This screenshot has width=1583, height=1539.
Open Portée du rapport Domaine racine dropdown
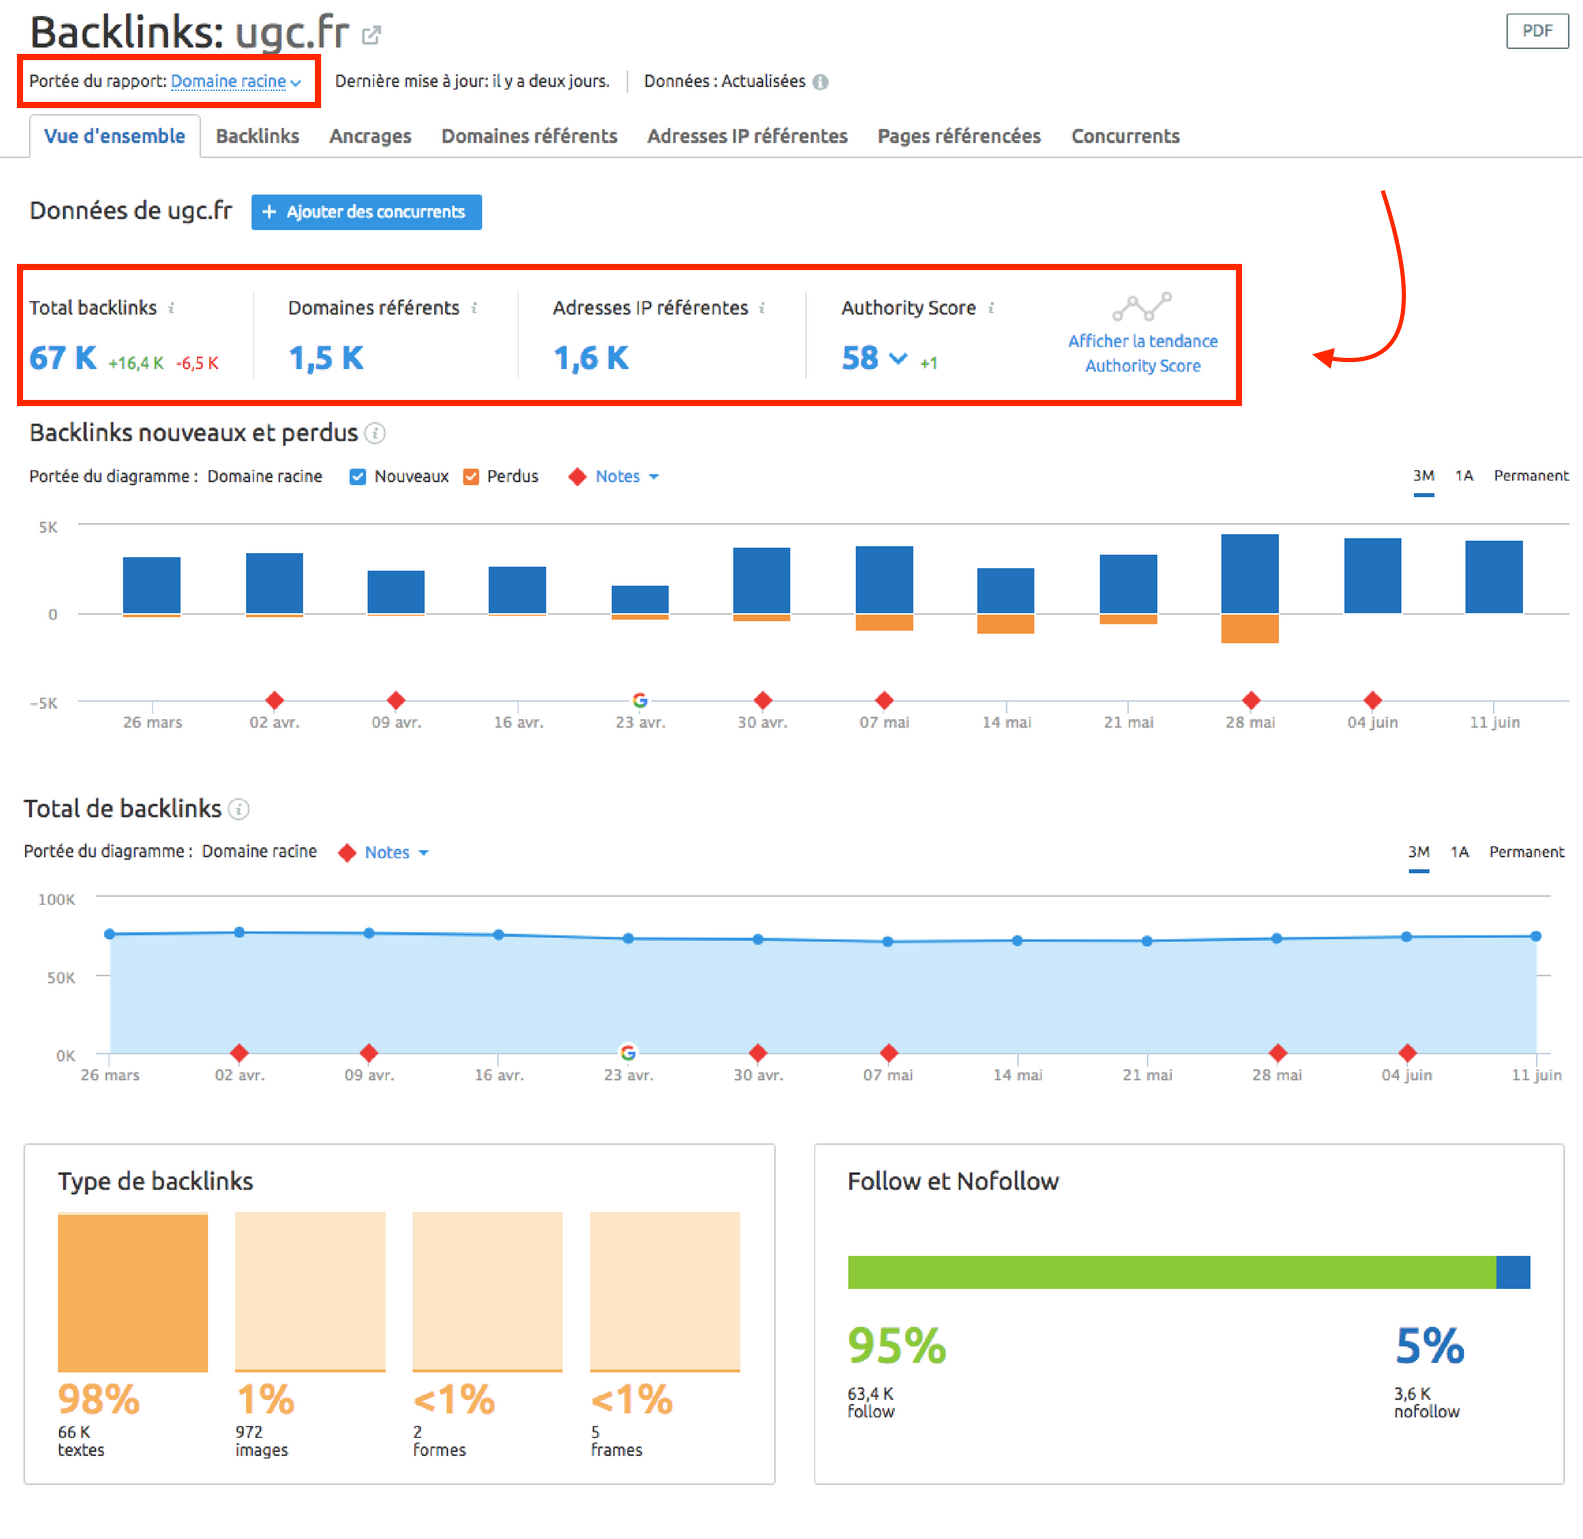pyautogui.click(x=236, y=82)
